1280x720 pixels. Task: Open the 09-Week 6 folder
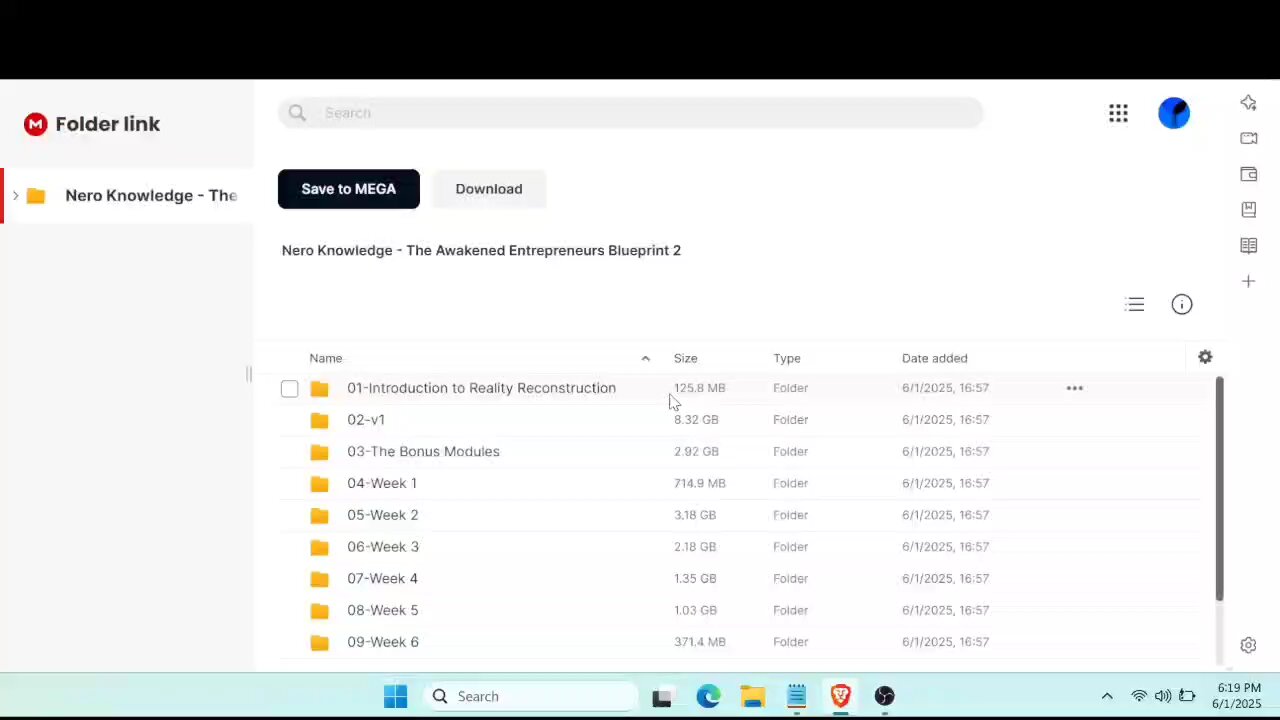tap(383, 642)
